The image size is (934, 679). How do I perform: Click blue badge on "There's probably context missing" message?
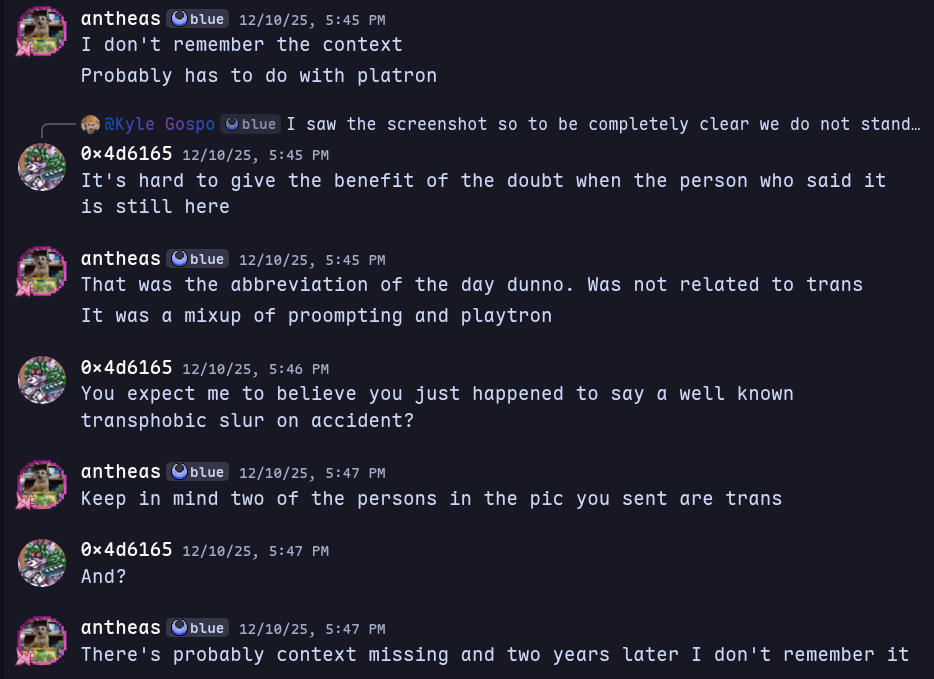pos(198,628)
